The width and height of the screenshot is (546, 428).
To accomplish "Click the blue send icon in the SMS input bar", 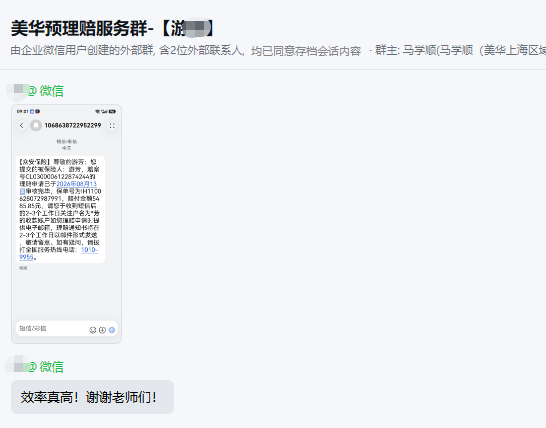I will pos(112,330).
